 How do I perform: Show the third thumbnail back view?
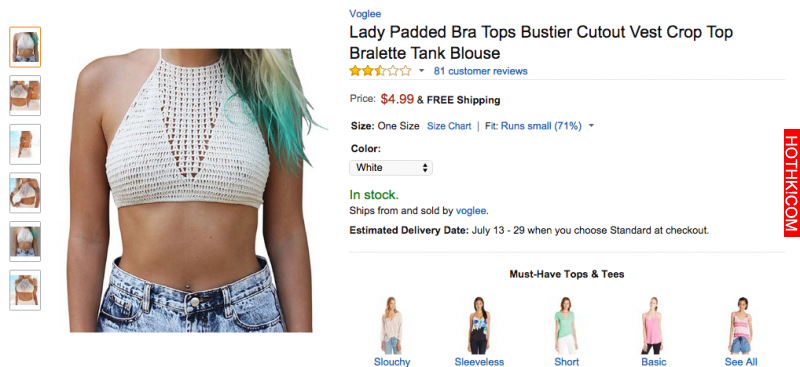pos(25,144)
